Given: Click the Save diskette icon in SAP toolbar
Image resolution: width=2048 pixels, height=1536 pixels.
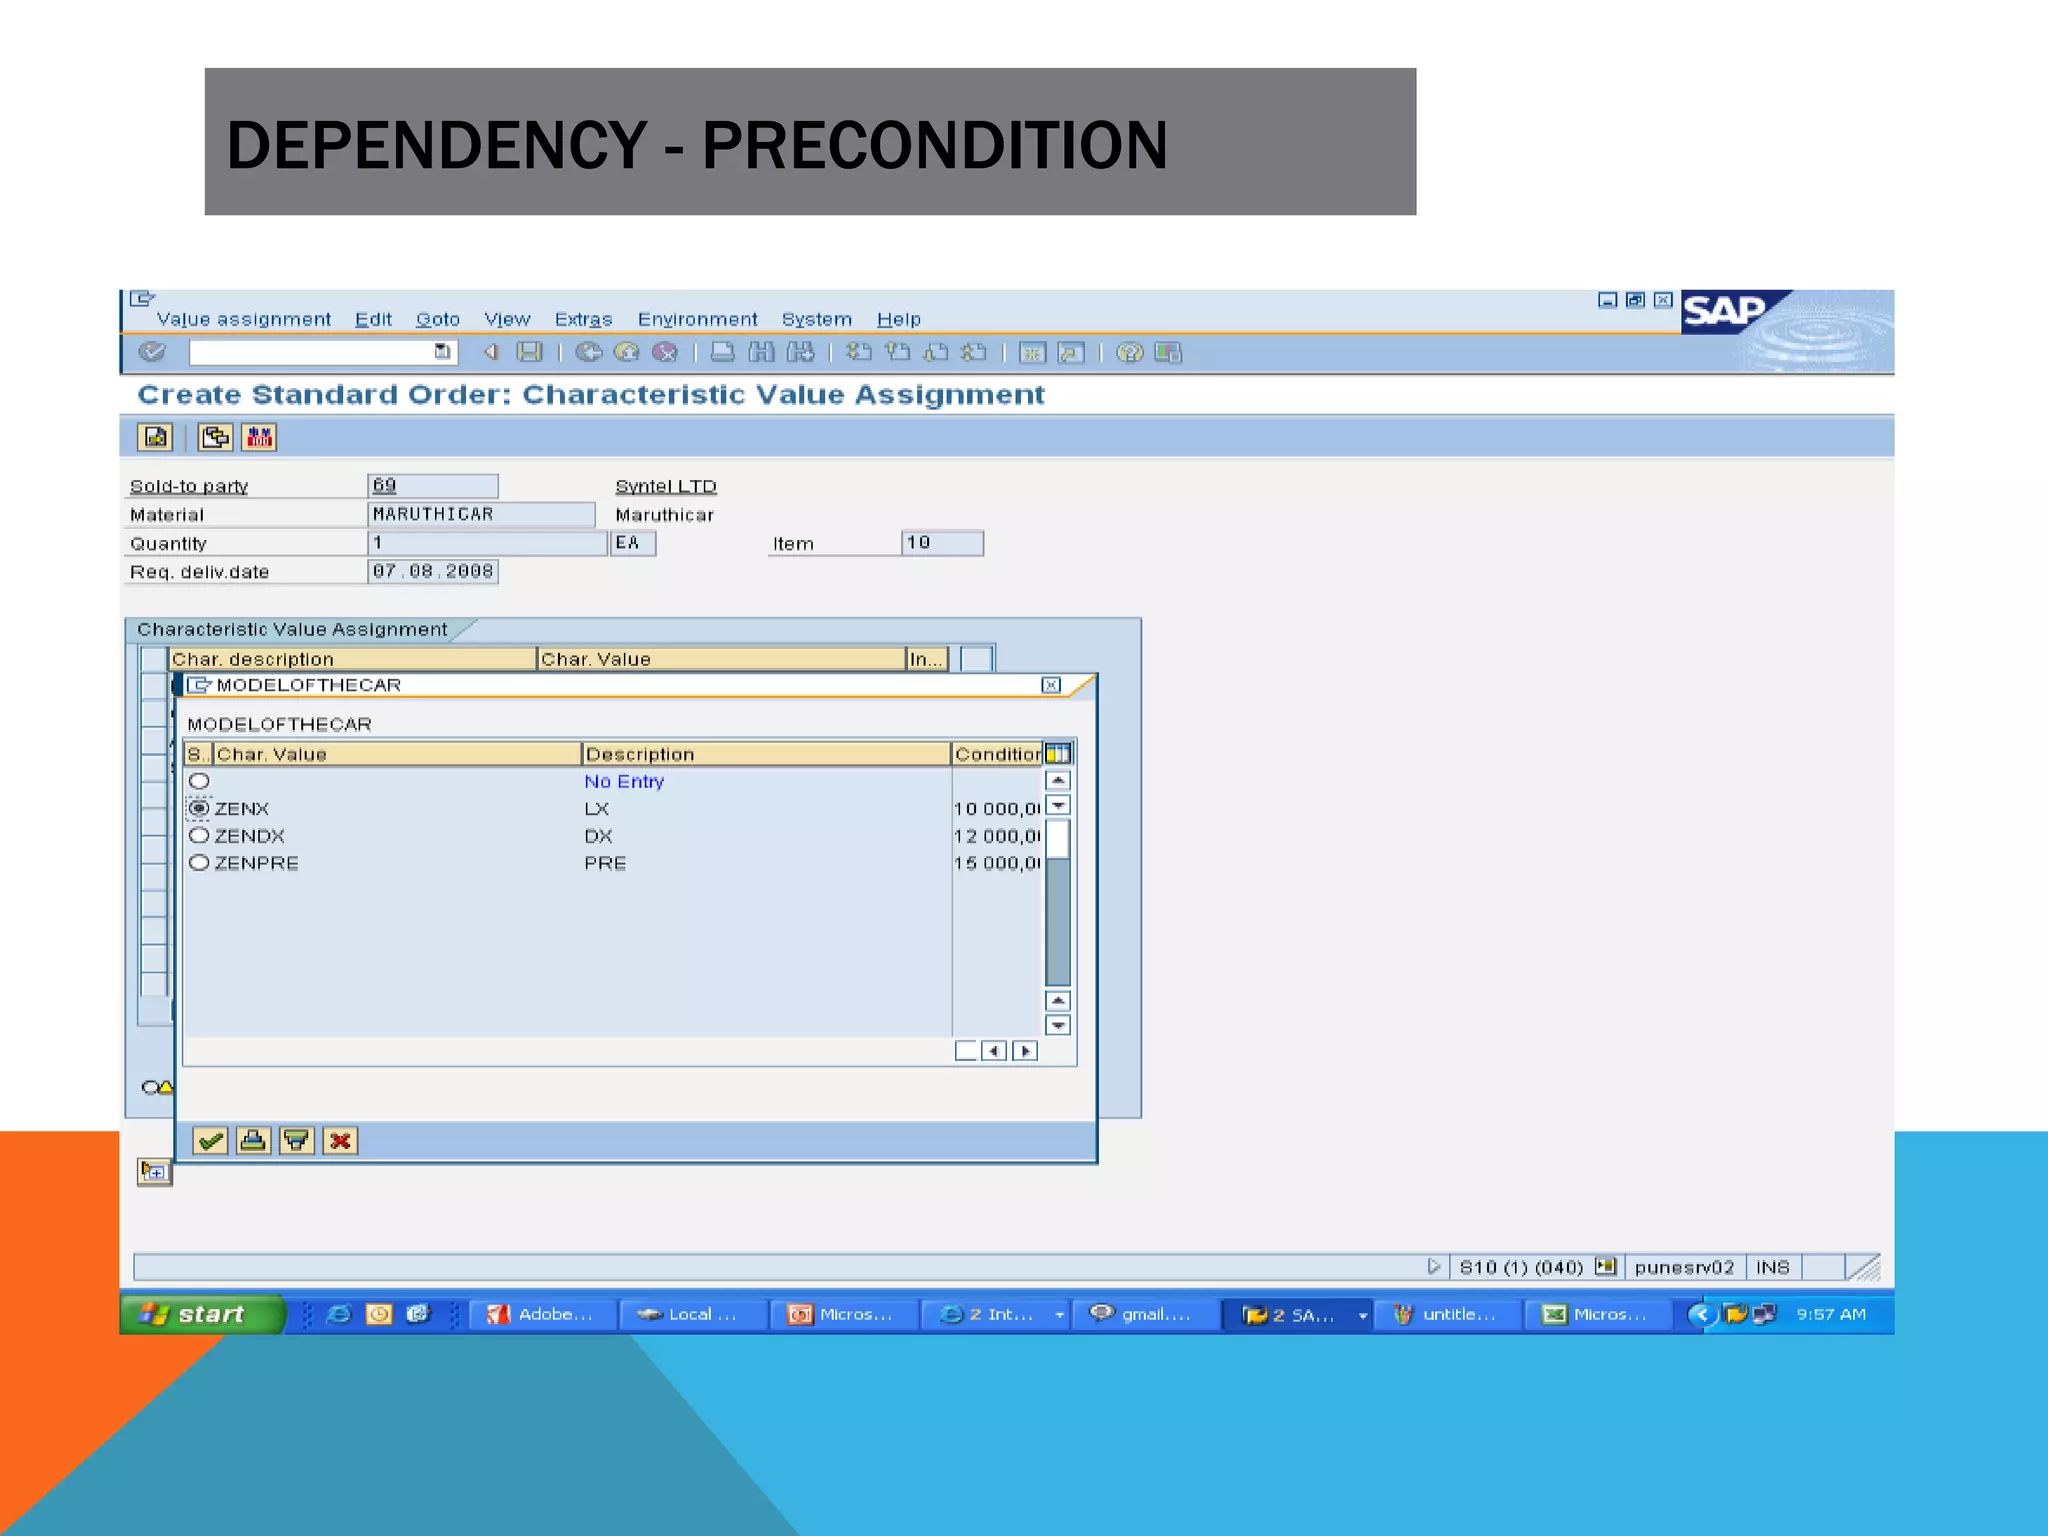Looking at the screenshot, I should tap(529, 352).
